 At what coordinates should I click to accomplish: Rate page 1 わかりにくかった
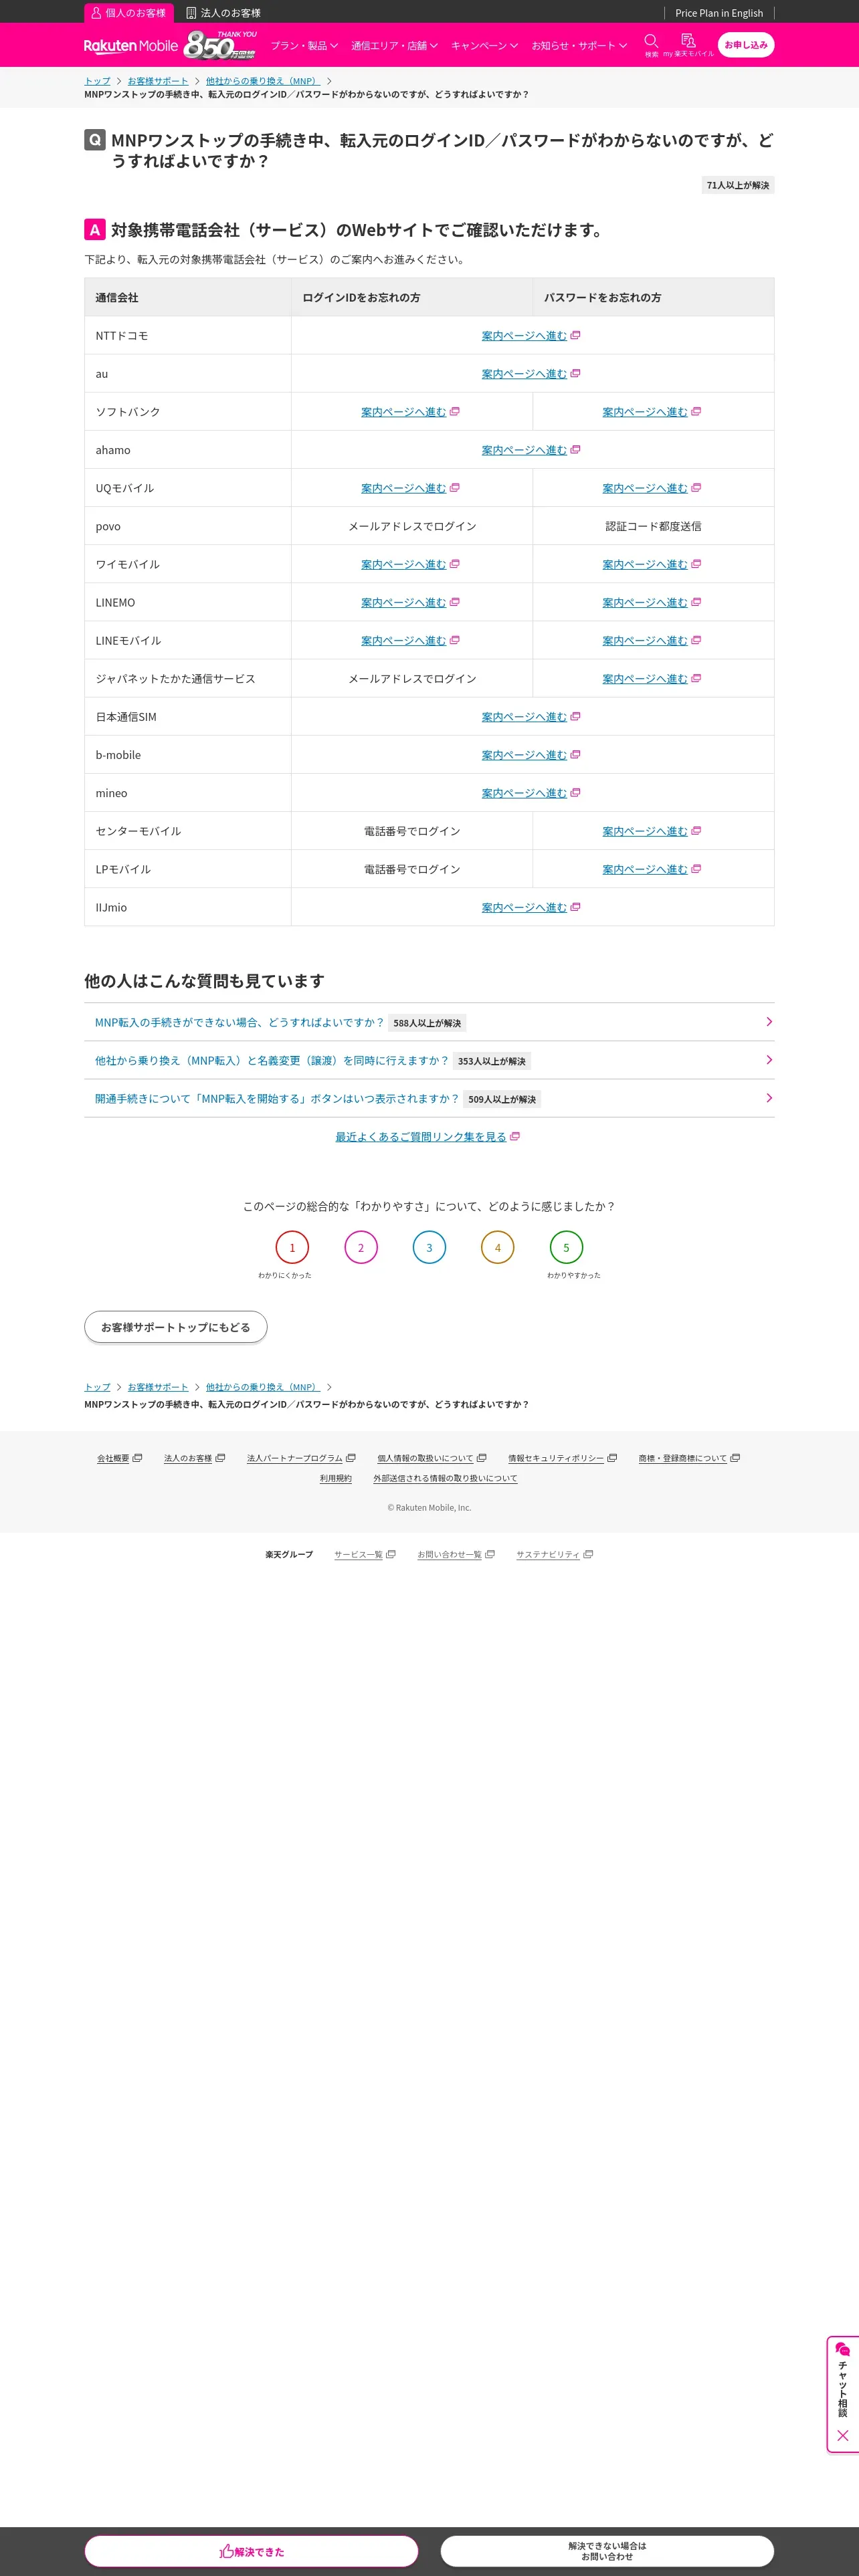click(292, 1247)
